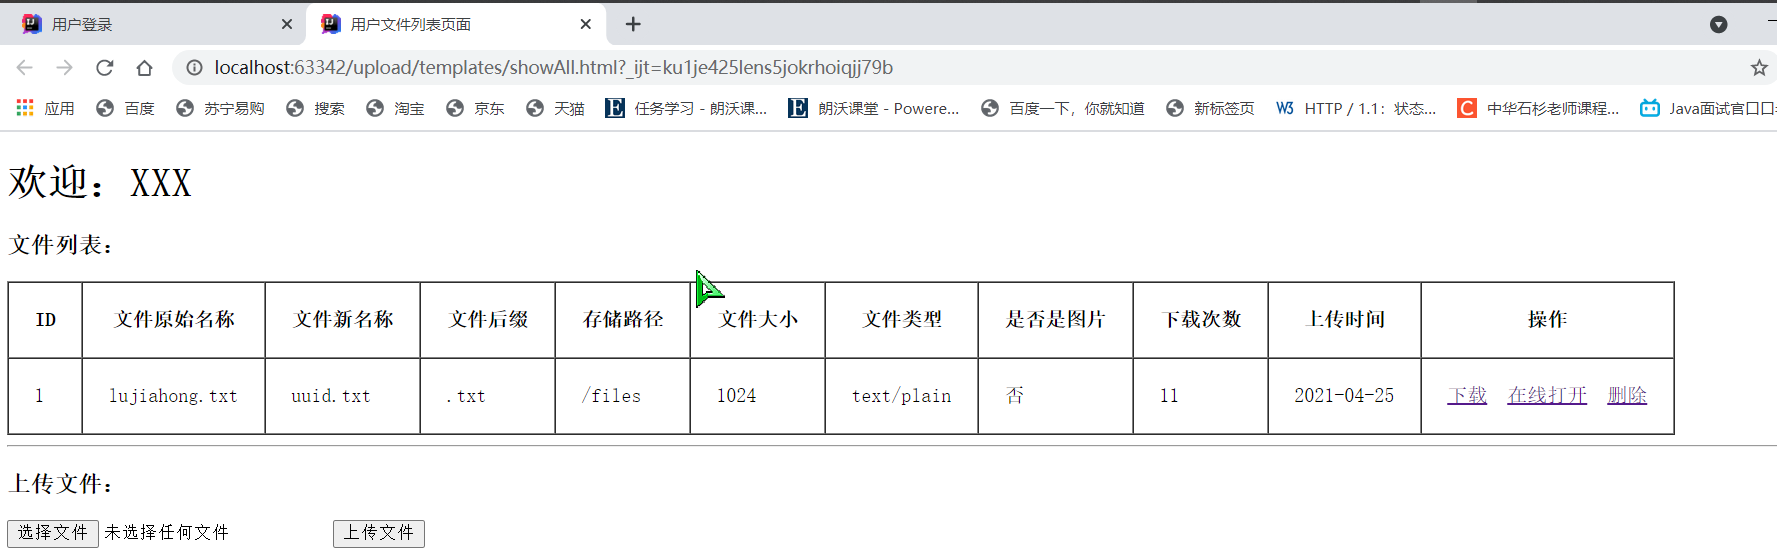
Task: Click the 未选择任何文件 label
Action: [167, 532]
